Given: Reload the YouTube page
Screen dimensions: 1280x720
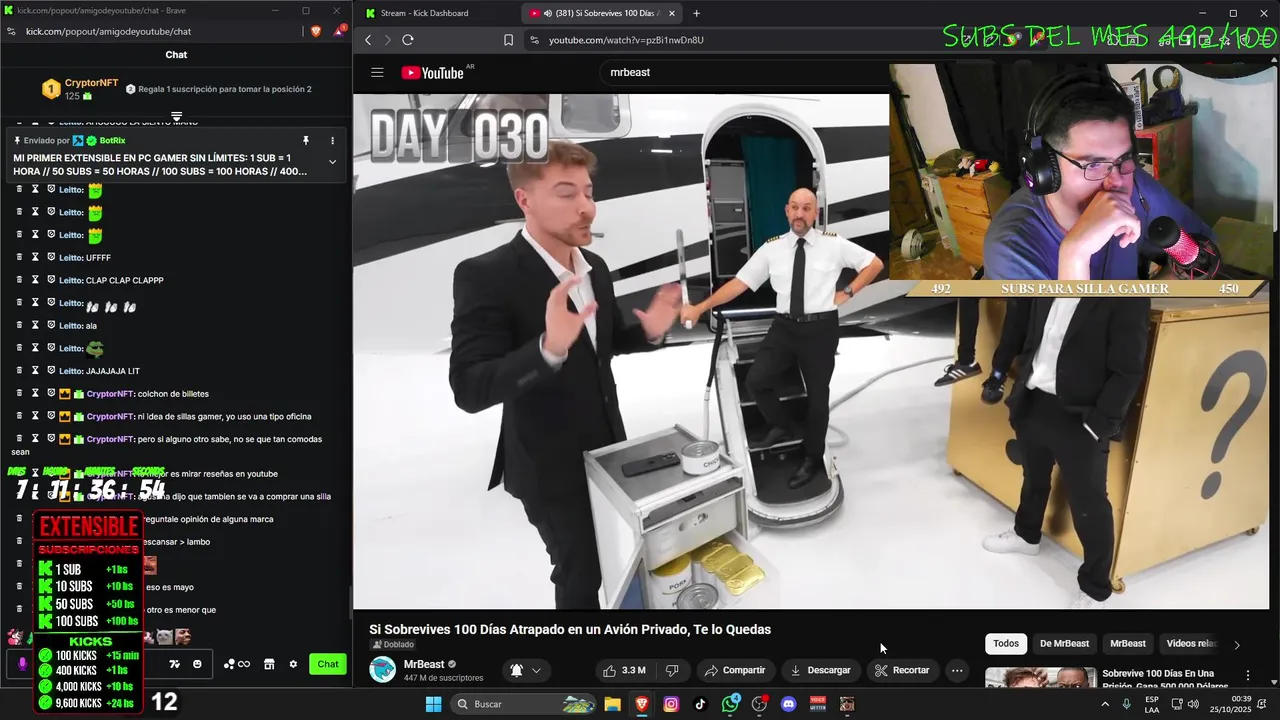Looking at the screenshot, I should click(408, 40).
